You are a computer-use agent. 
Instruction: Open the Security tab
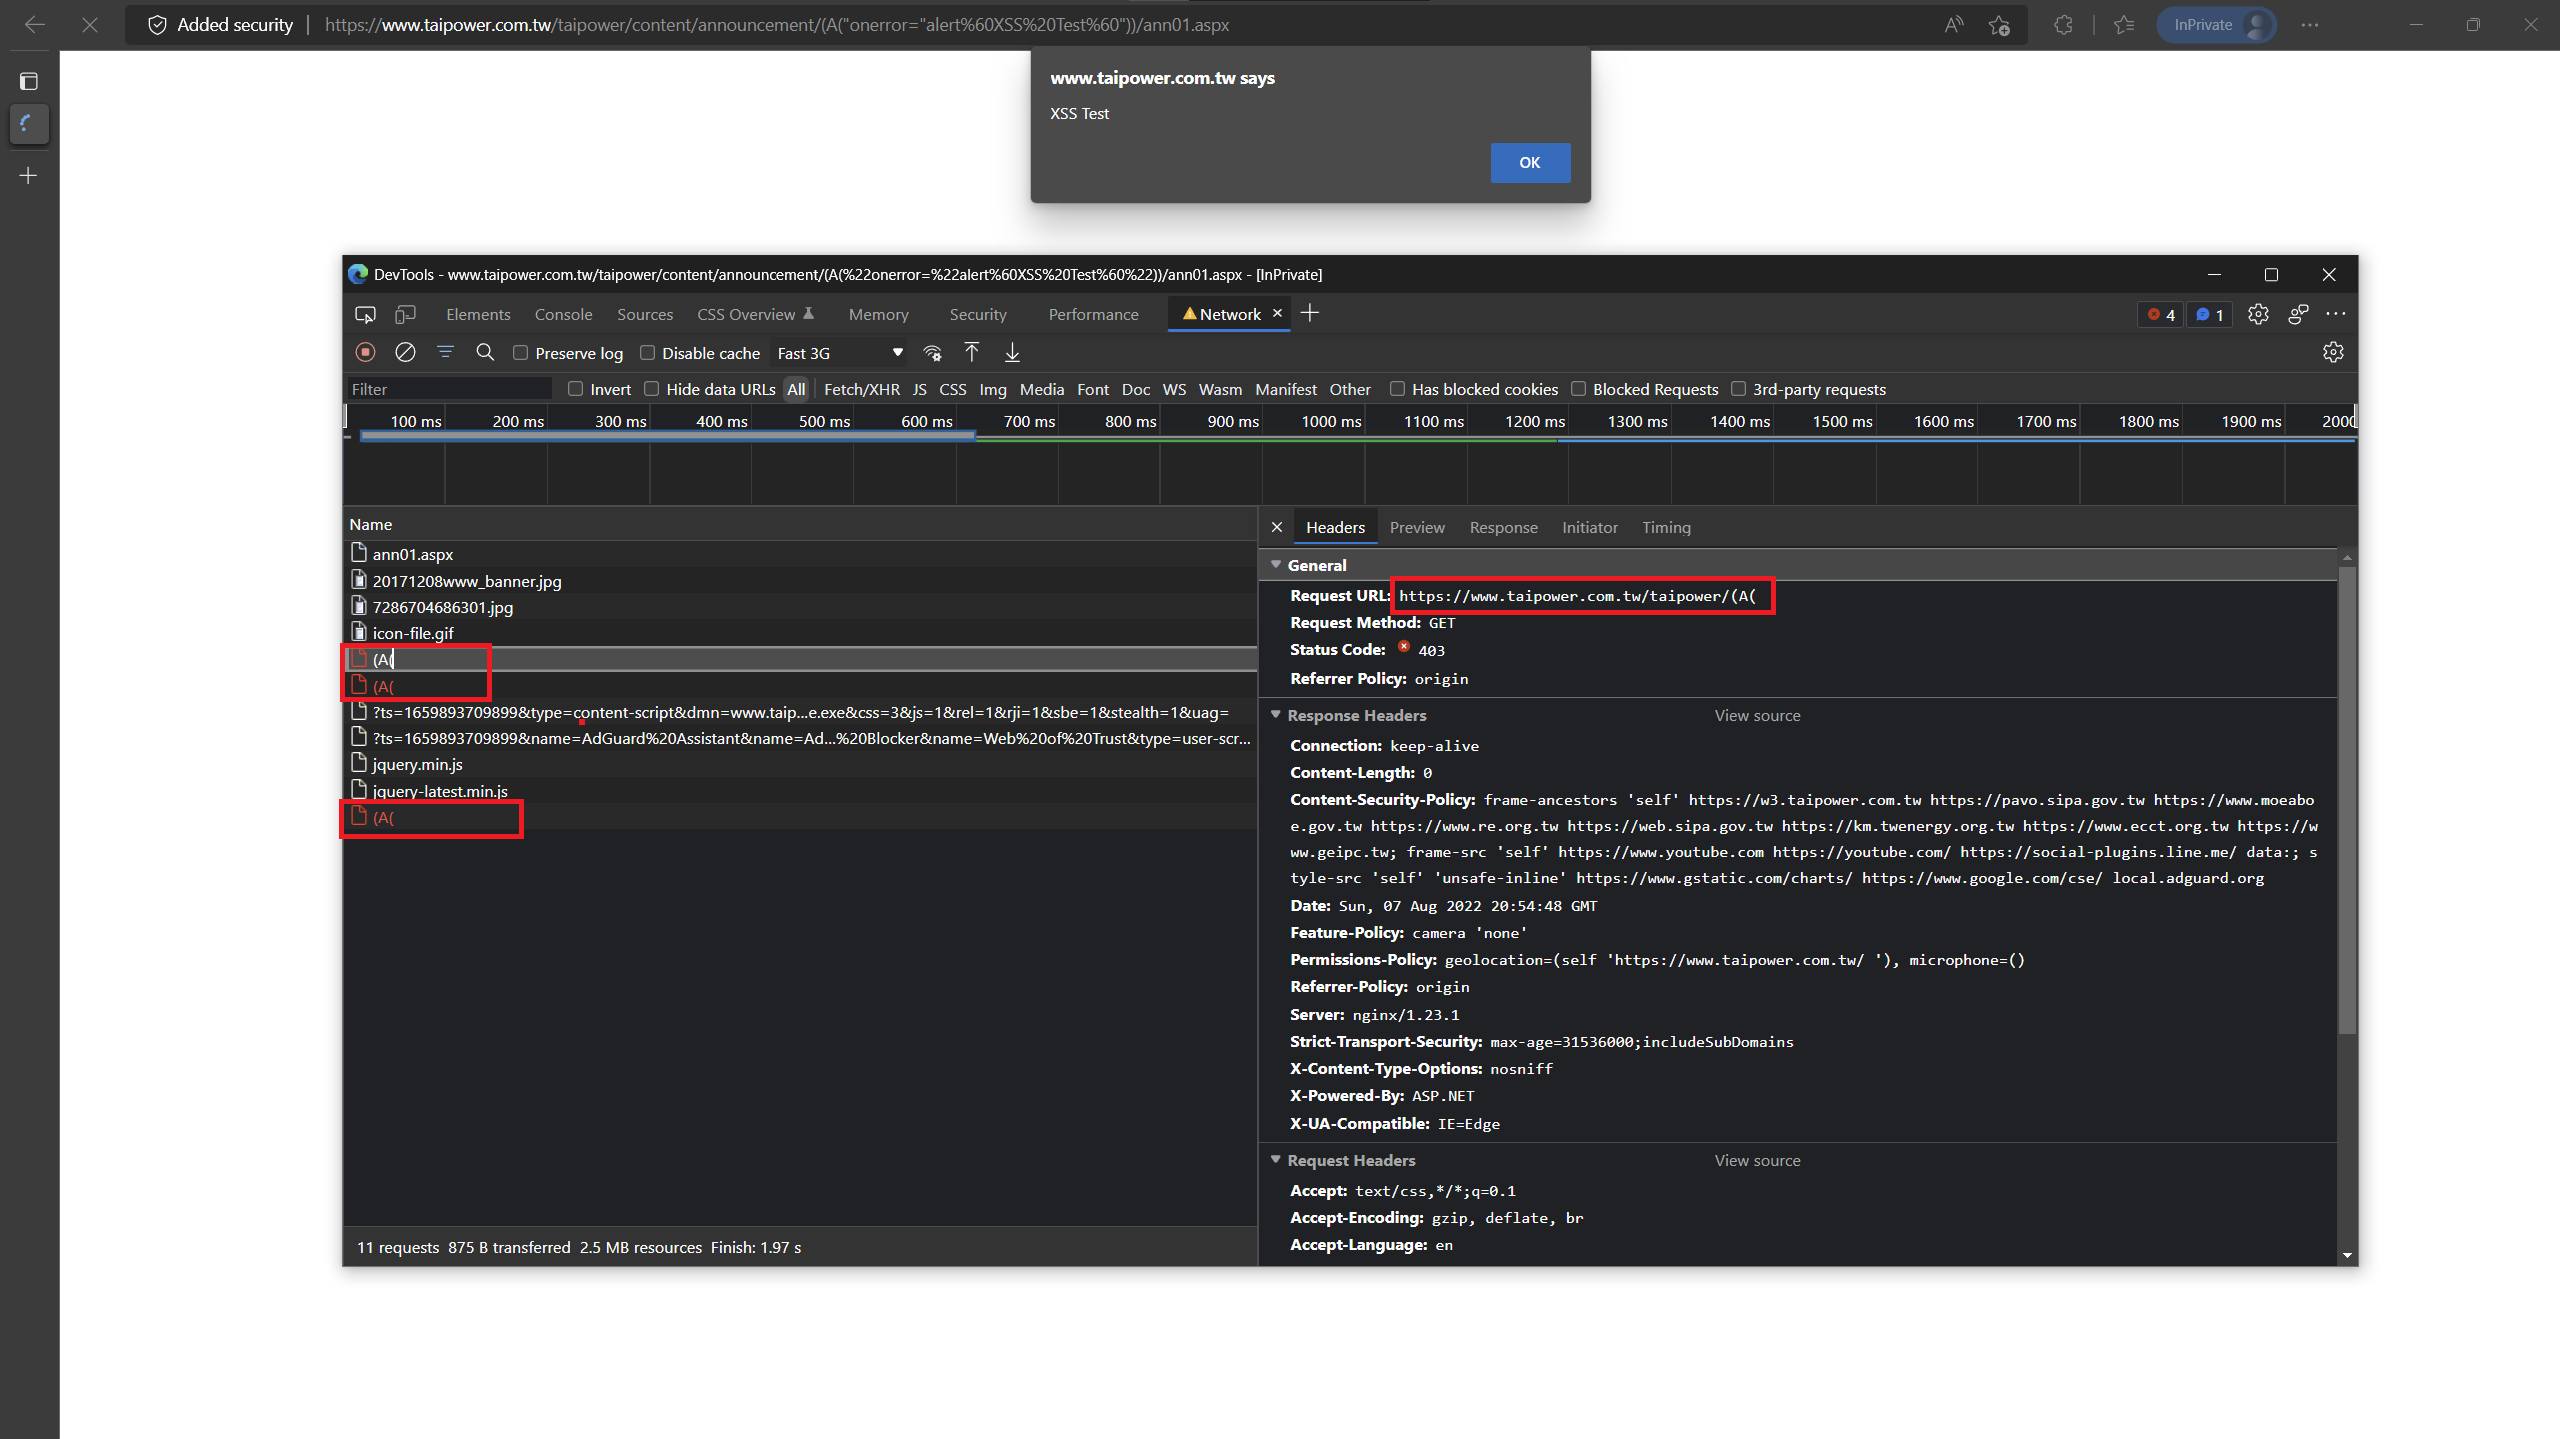click(978, 315)
